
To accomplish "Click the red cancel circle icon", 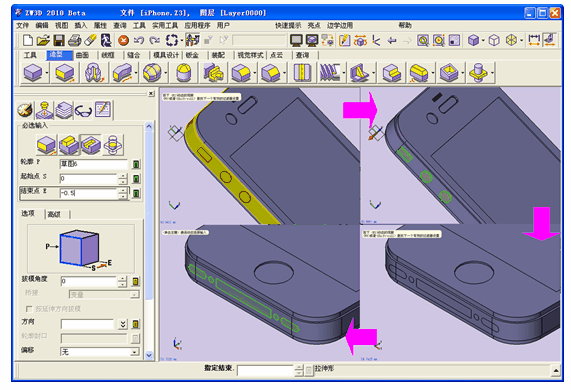I will point(123,40).
